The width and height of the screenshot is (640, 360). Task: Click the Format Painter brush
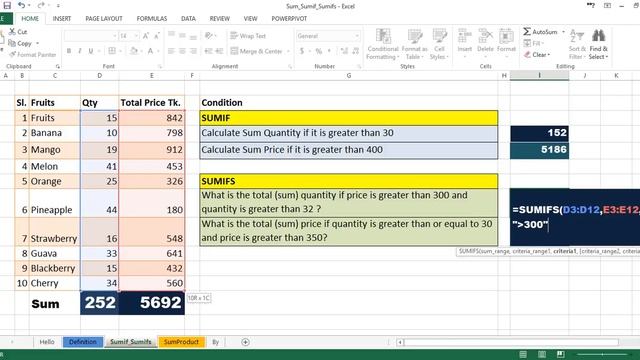click(x=33, y=54)
